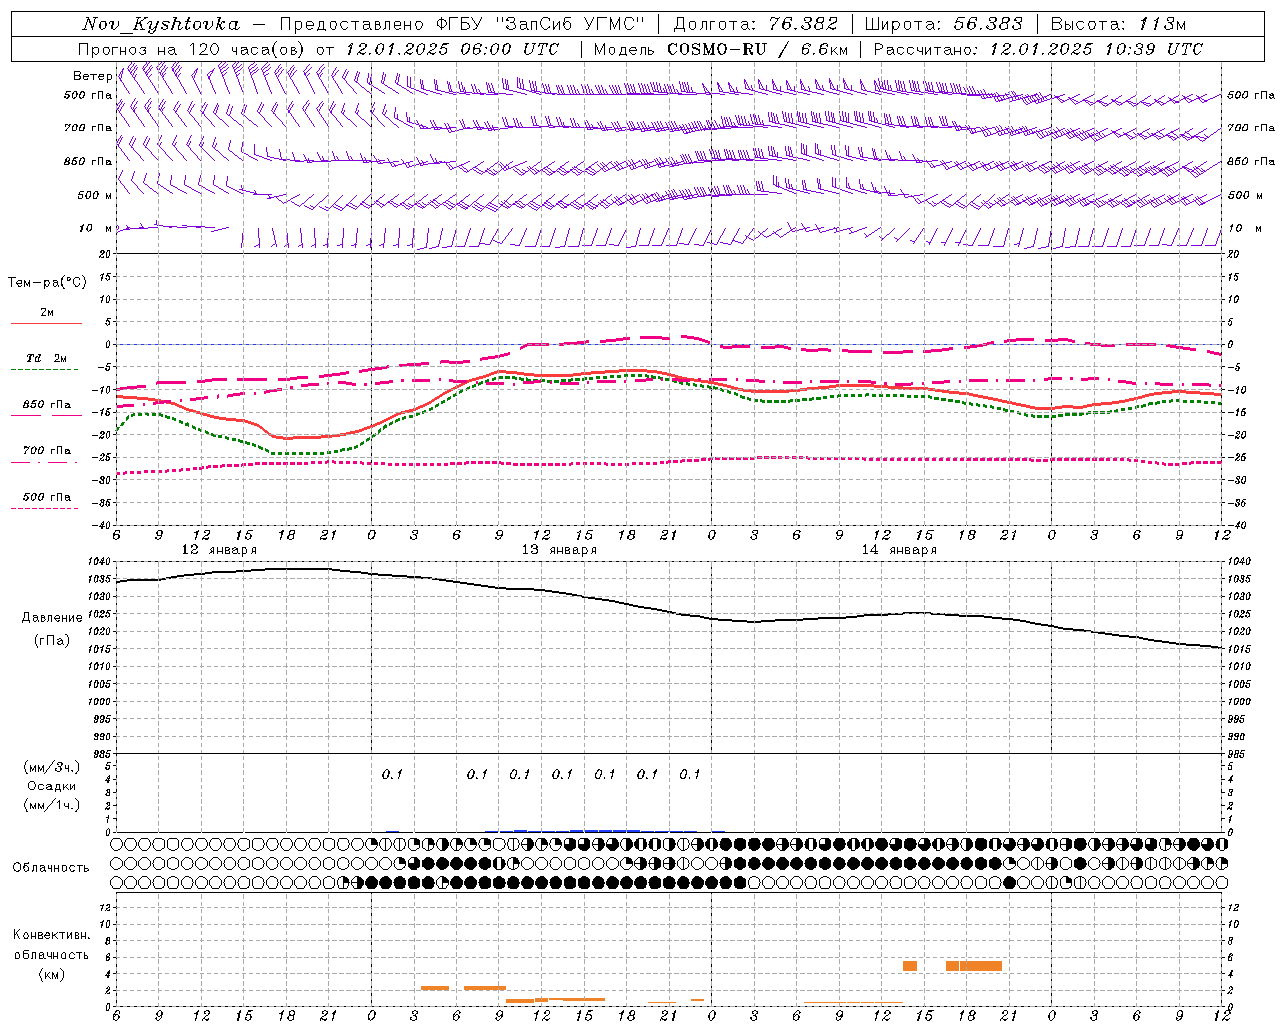Click the Облачность cloud cover row label
Viewport: 1280px width, 1024px height.
point(51,868)
